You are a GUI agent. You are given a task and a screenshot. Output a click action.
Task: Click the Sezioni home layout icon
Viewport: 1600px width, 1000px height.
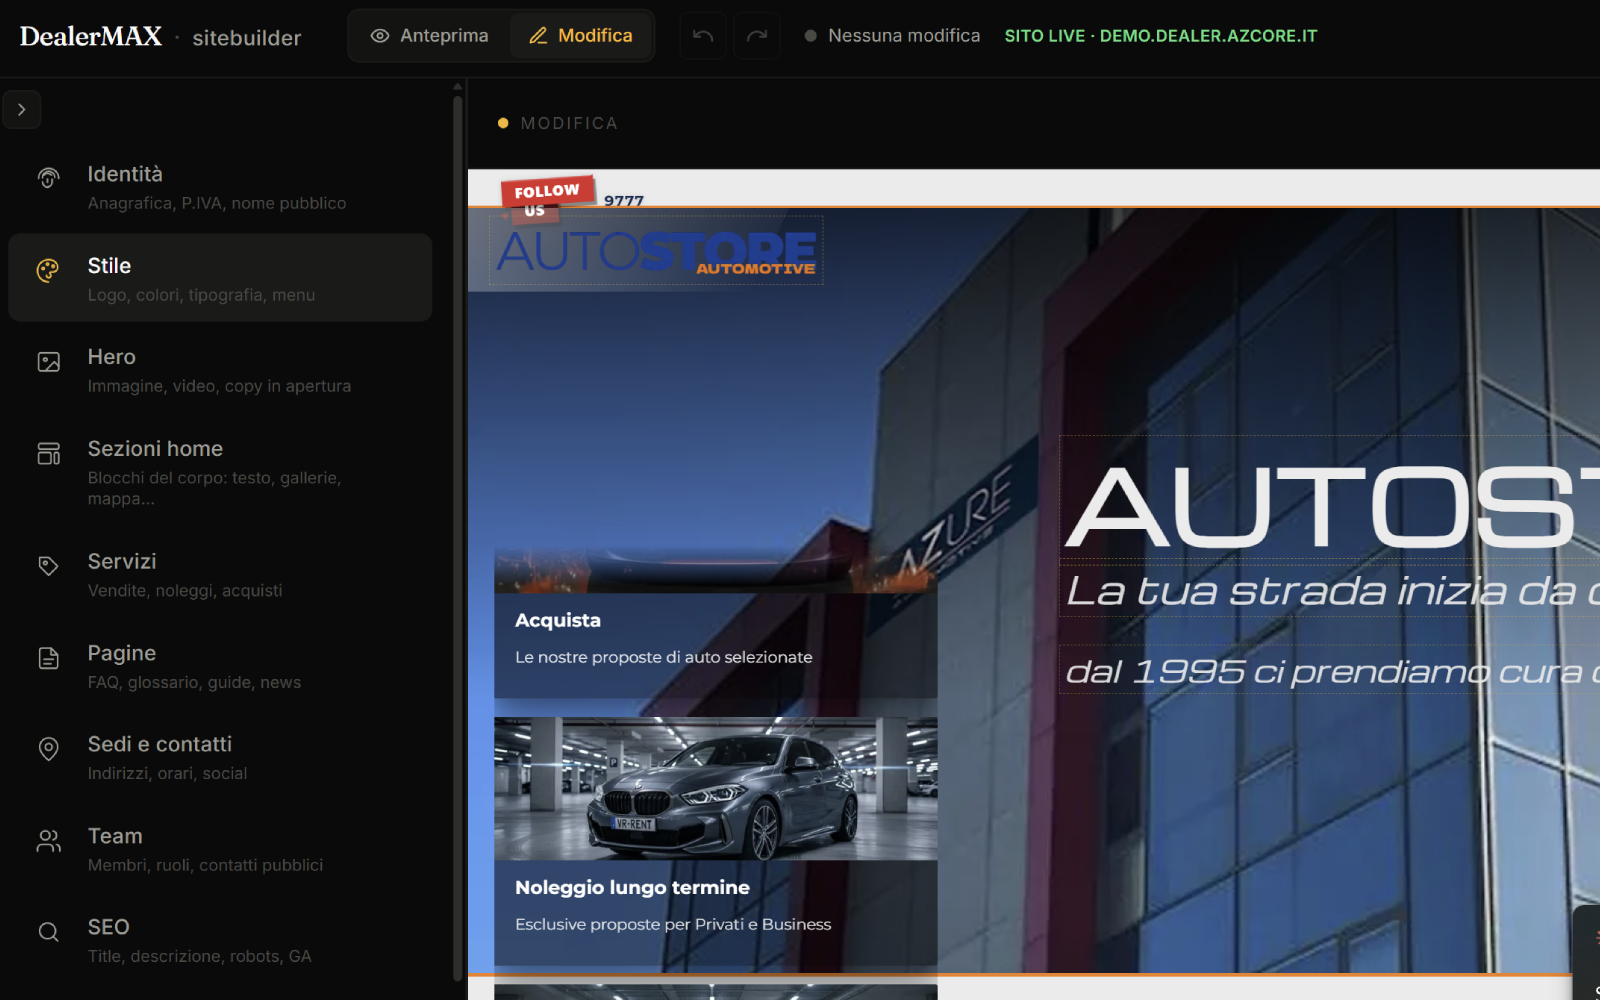coord(48,454)
